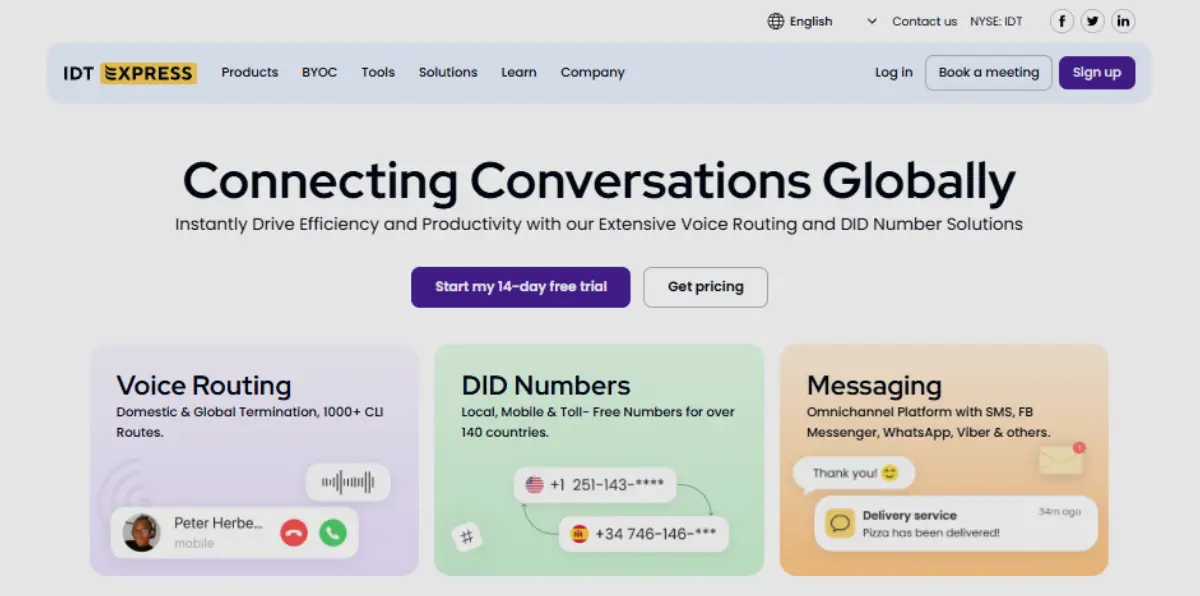Screen dimensions: 1200x596
Task: Click the Spain flag icon
Action: [580, 534]
